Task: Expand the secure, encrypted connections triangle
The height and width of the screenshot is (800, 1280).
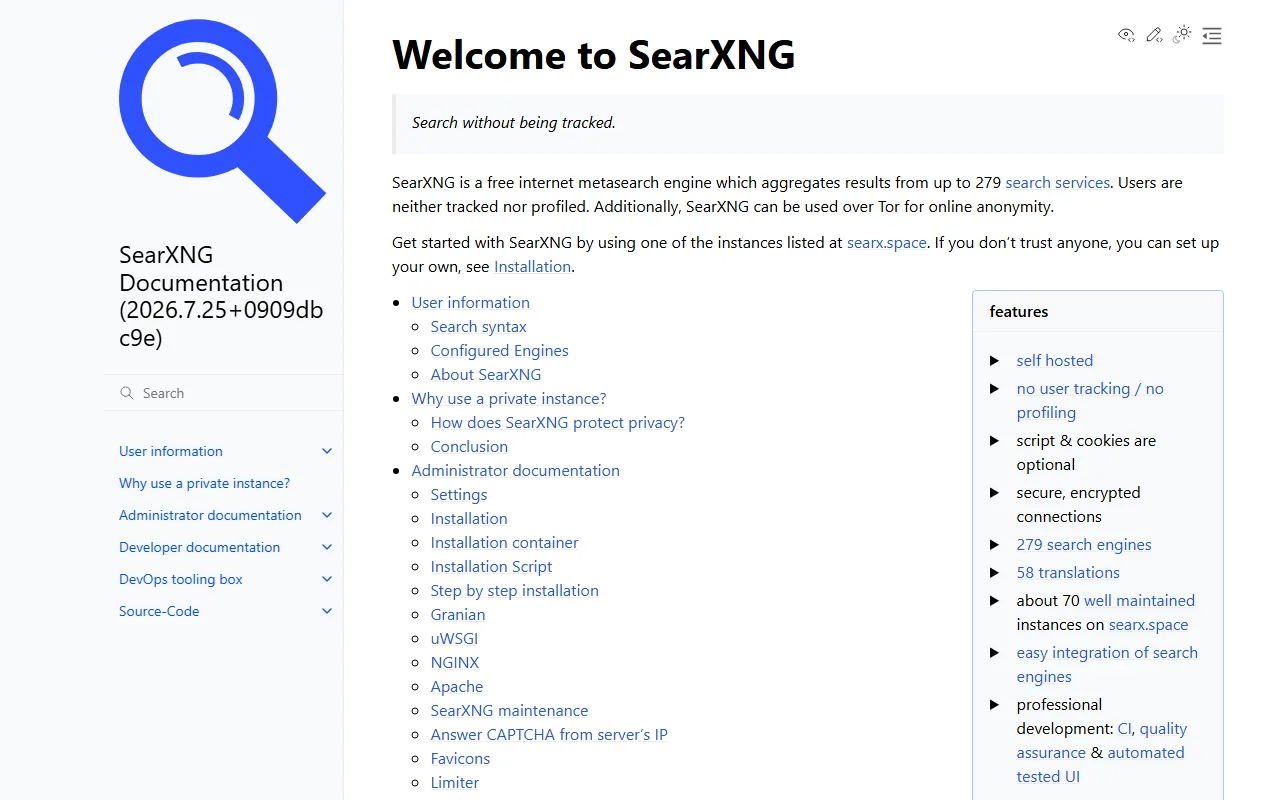Action: (x=995, y=492)
